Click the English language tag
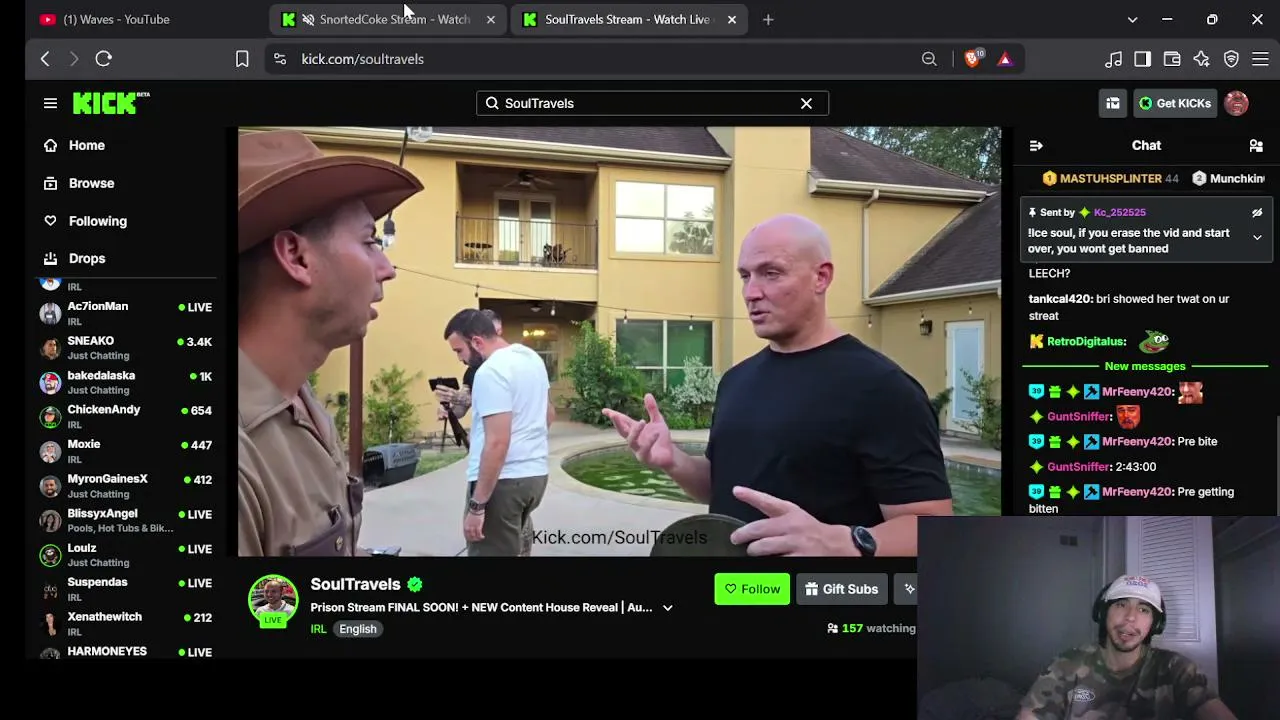 [357, 629]
